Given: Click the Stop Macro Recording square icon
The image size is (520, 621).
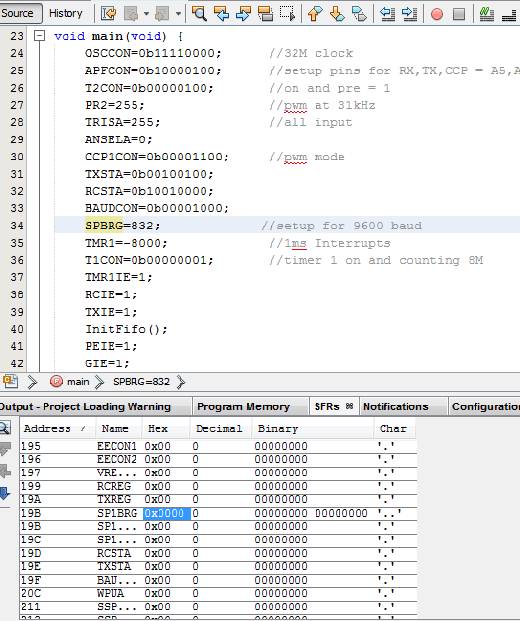Looking at the screenshot, I should click(459, 14).
